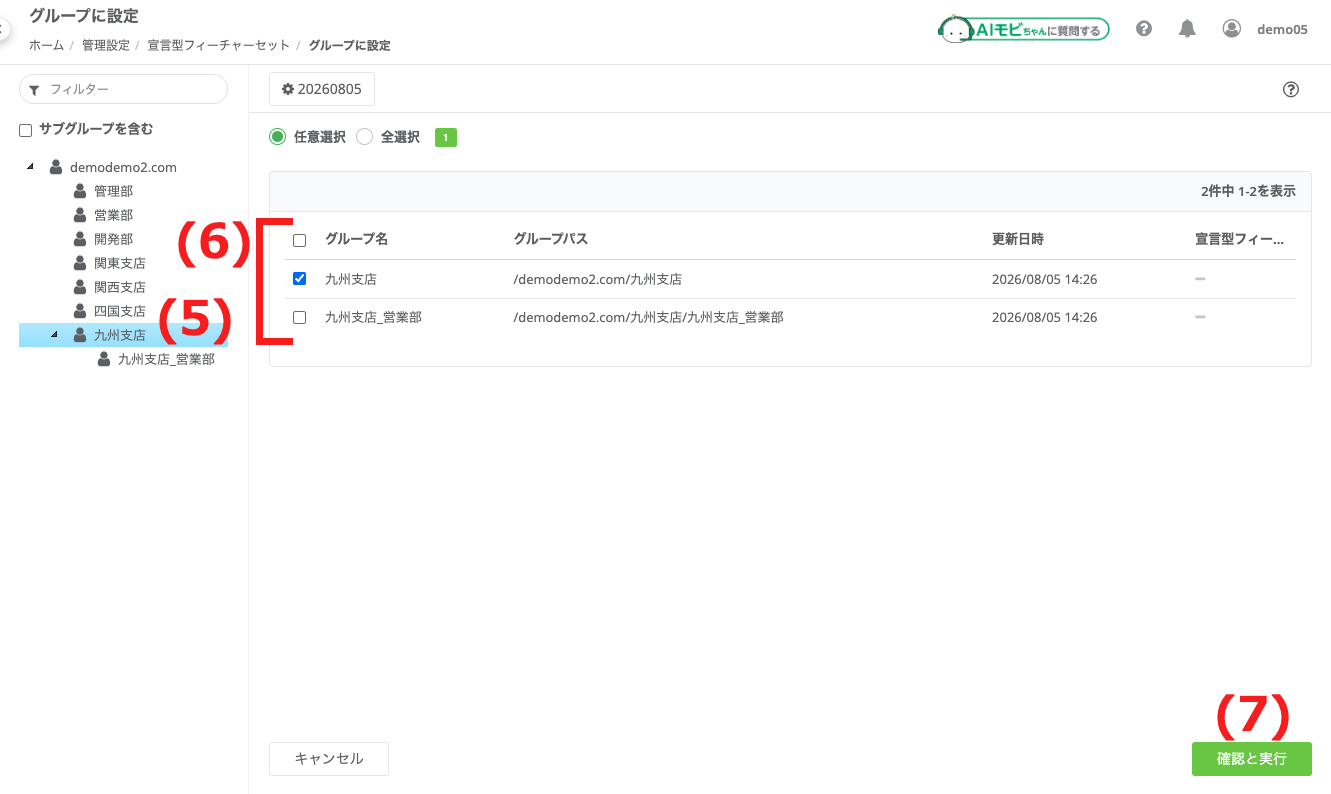Select 四国支店 in the group tree
This screenshot has width=1331, height=794.
point(120,311)
